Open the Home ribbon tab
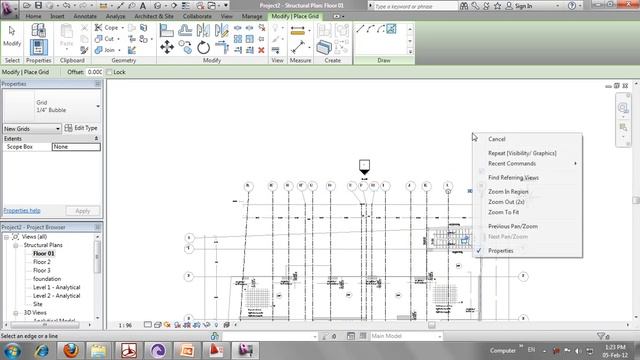This screenshot has width=640, height=360. tap(33, 16)
